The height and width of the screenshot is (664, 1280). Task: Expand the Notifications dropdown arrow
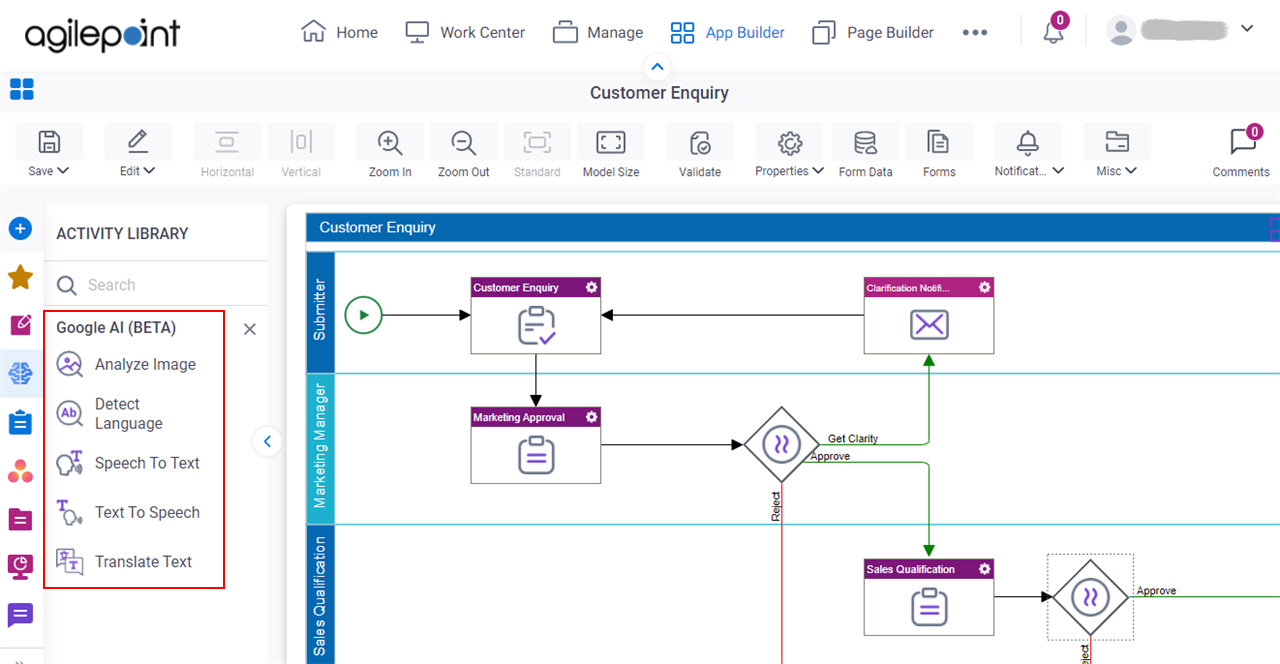coord(1058,171)
